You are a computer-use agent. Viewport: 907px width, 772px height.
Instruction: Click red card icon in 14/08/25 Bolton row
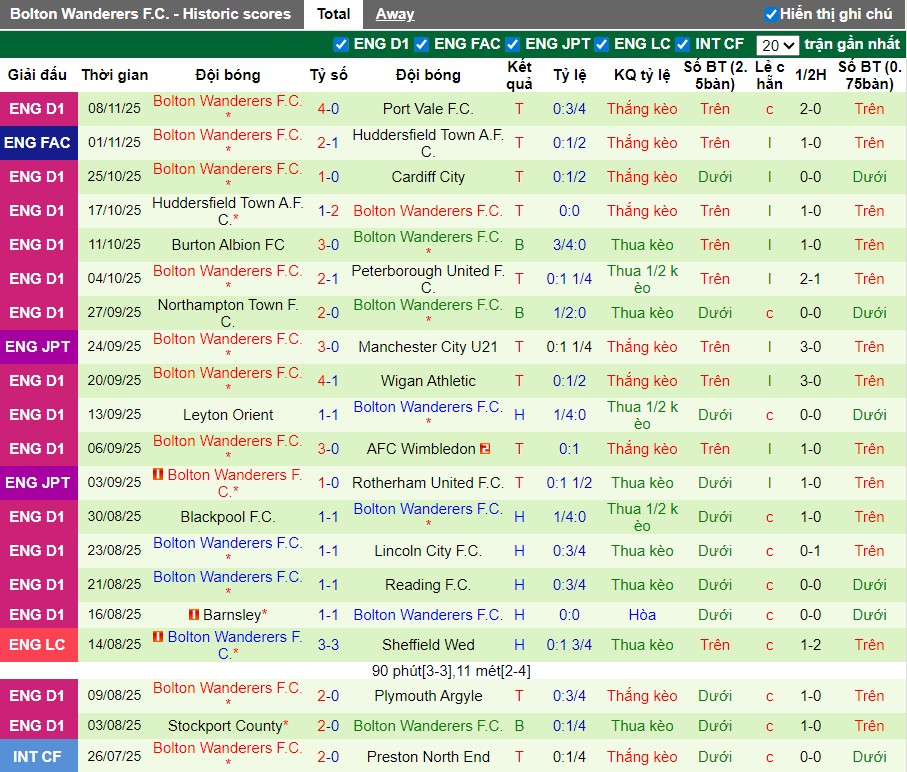(158, 637)
